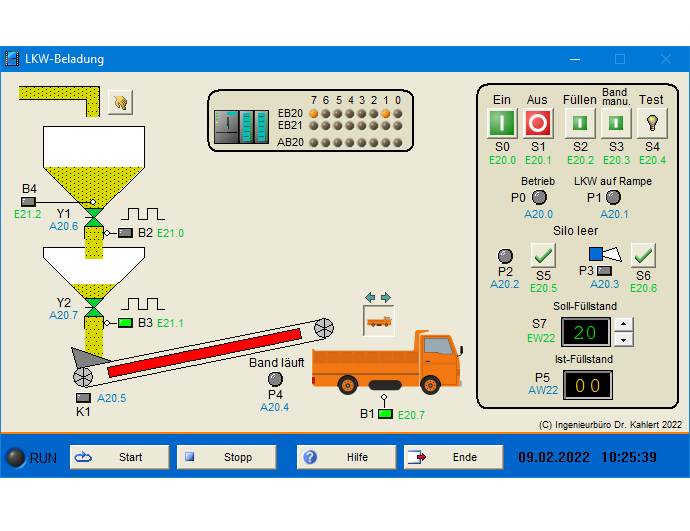This screenshot has width=690, height=531.
Task: Click the green B1 sensor indicator
Action: [385, 414]
